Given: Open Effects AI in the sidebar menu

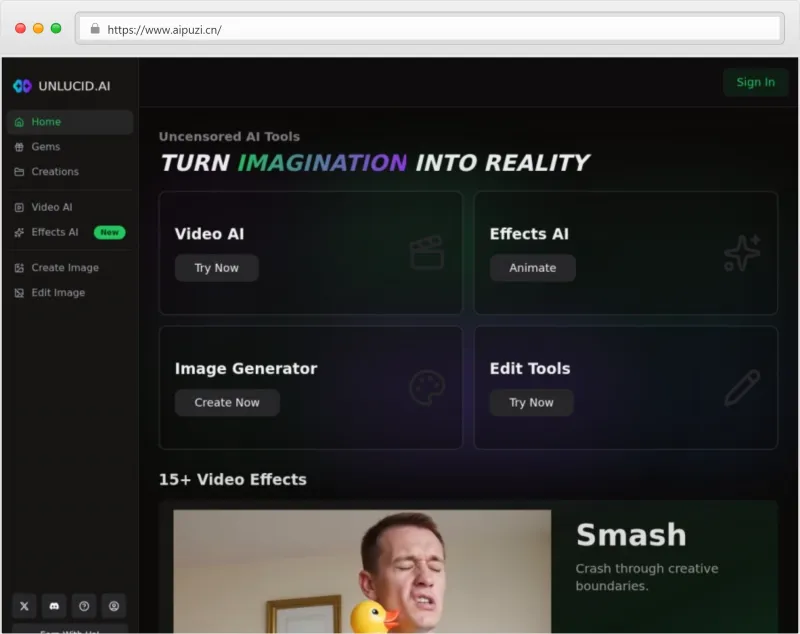Looking at the screenshot, I should tap(54, 232).
